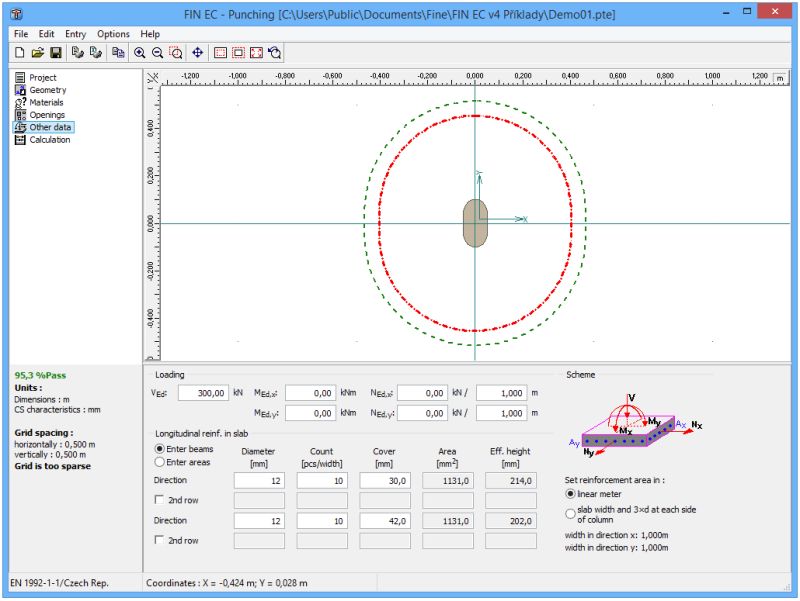Viewport: 800px width, 601px height.
Task: Open the Entry menu
Action: click(75, 33)
